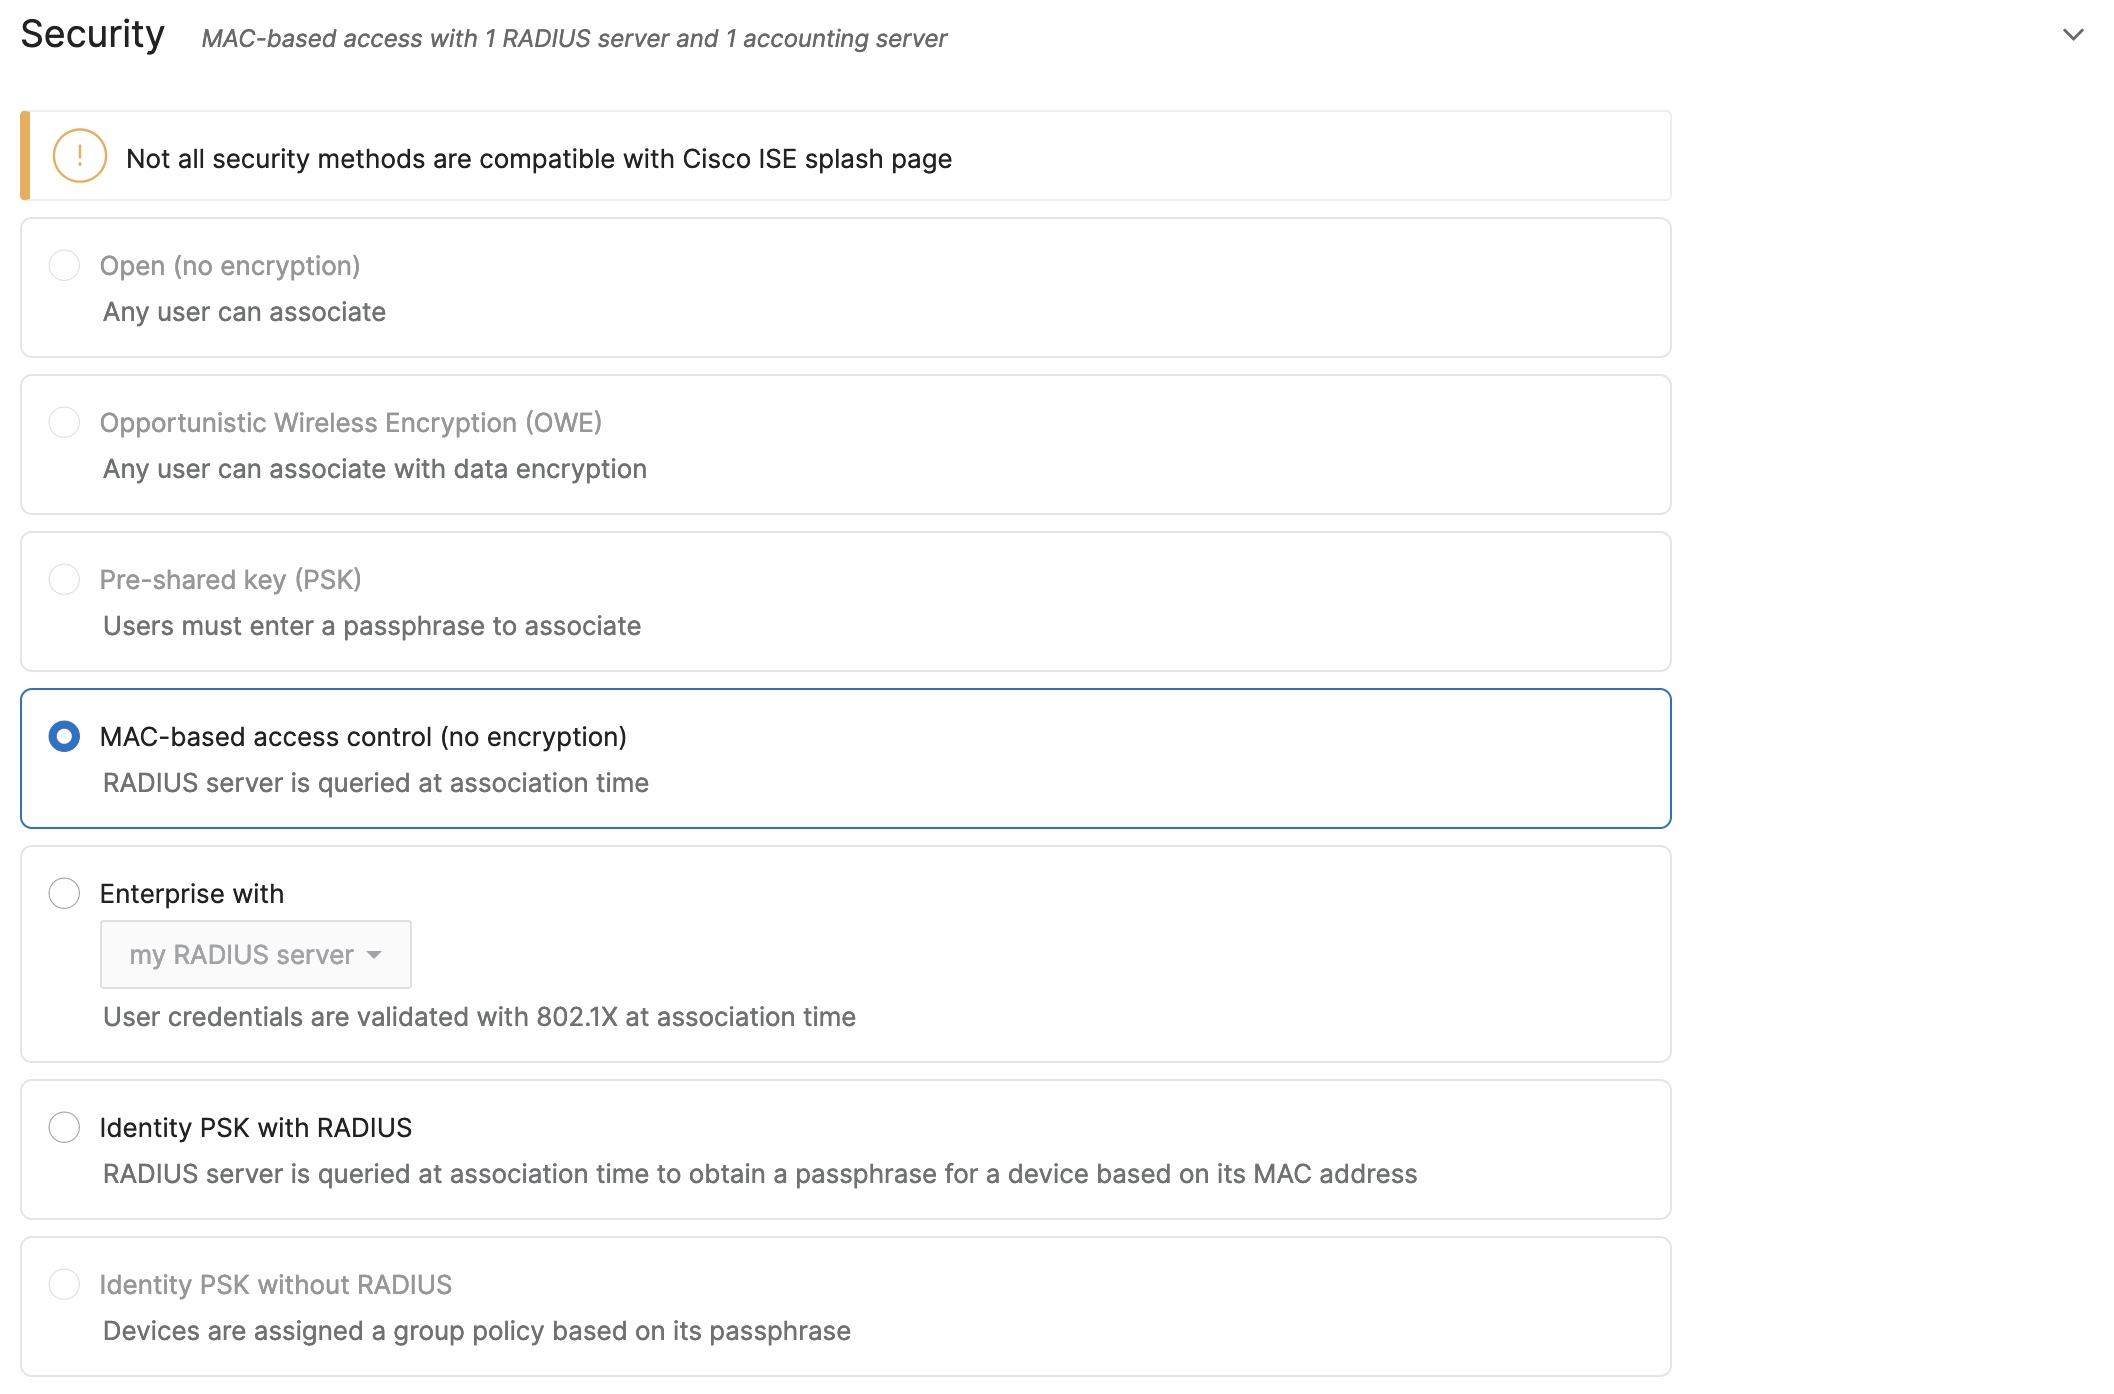Choose Pre-shared key (PSK) security

click(65, 579)
